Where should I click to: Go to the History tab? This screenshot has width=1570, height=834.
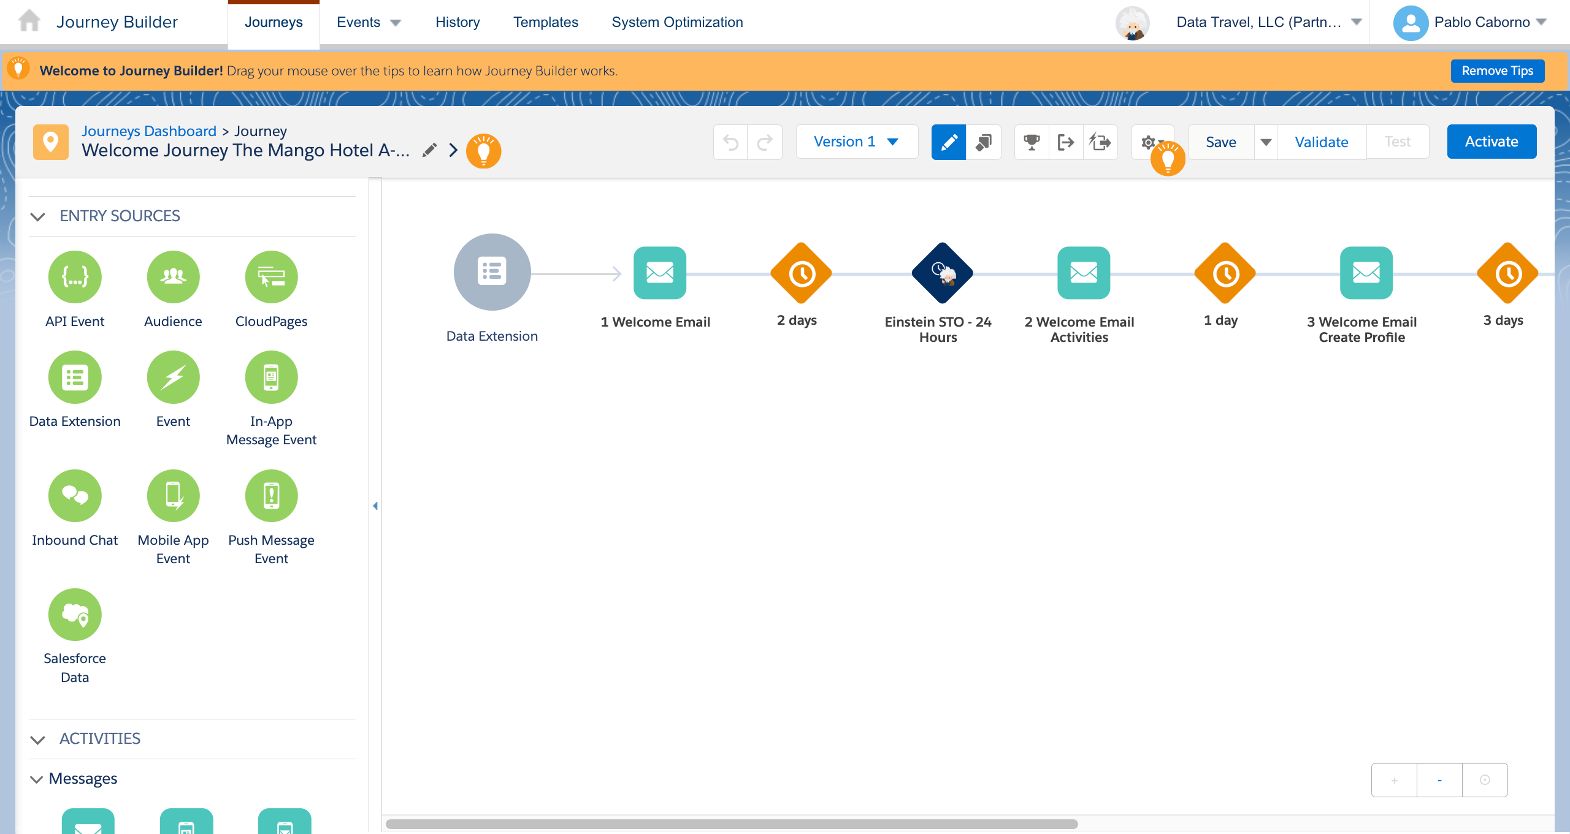[458, 22]
